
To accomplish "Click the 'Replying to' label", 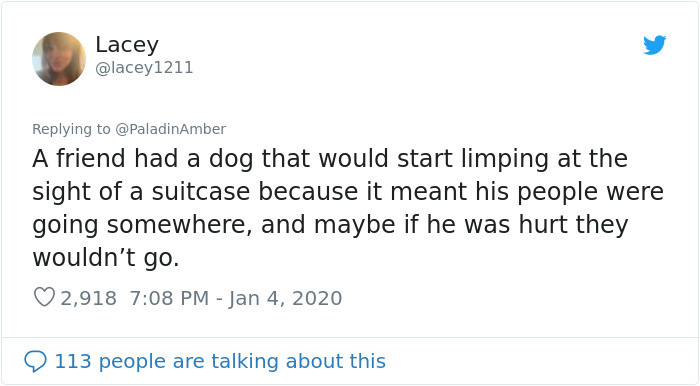I will click(x=71, y=129).
